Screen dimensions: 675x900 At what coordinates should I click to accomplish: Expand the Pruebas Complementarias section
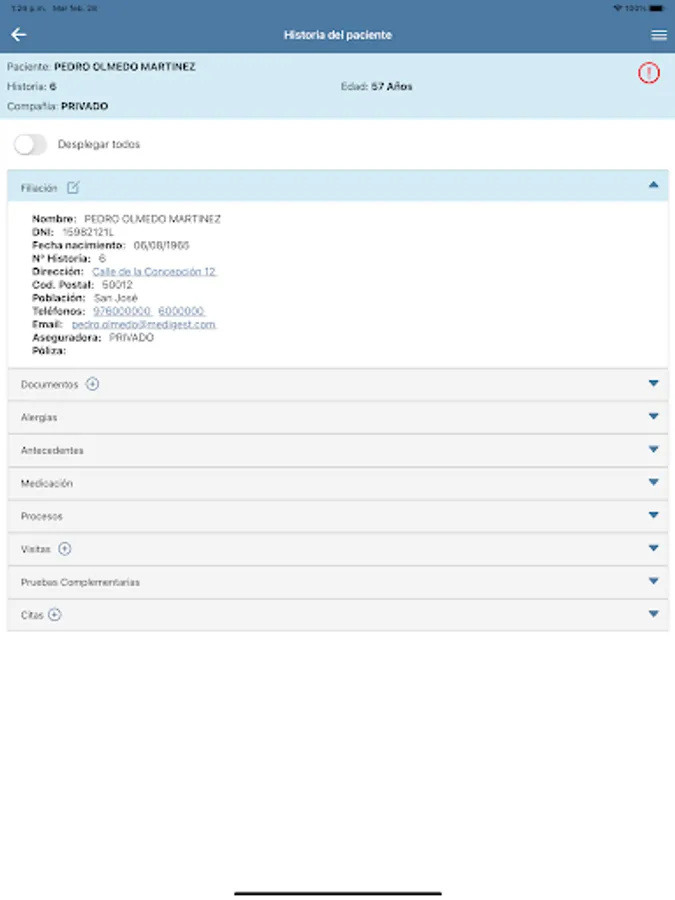coord(653,581)
